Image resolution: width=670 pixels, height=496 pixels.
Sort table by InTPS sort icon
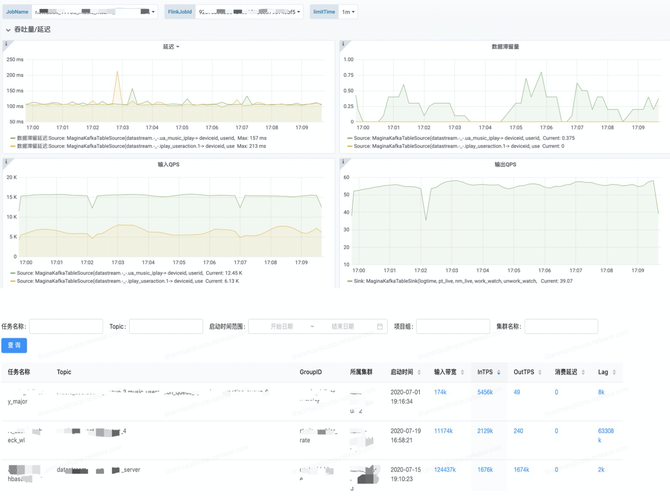pos(498,372)
